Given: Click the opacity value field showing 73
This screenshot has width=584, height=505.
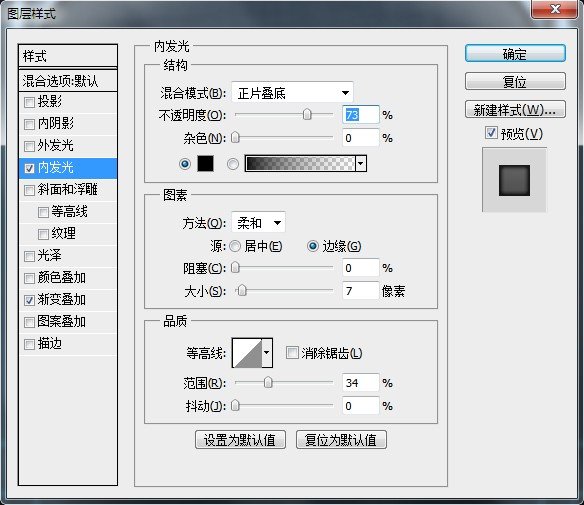Looking at the screenshot, I should tap(361, 115).
